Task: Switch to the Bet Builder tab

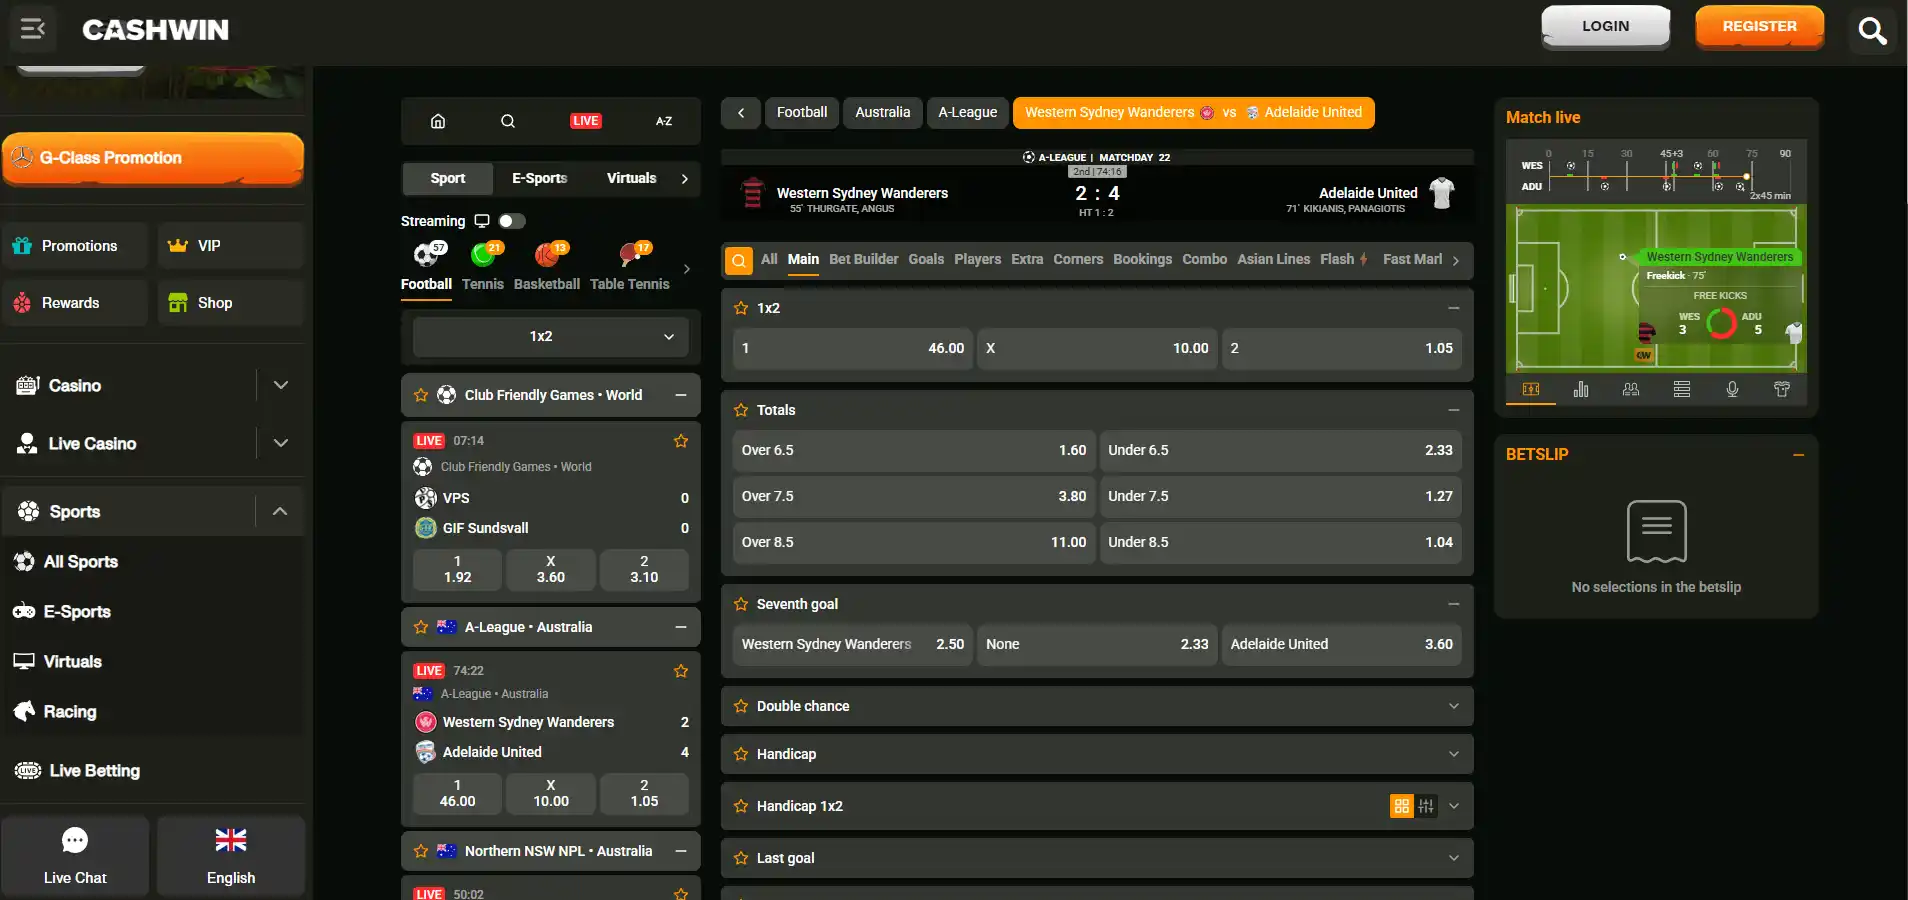Action: coord(863,259)
